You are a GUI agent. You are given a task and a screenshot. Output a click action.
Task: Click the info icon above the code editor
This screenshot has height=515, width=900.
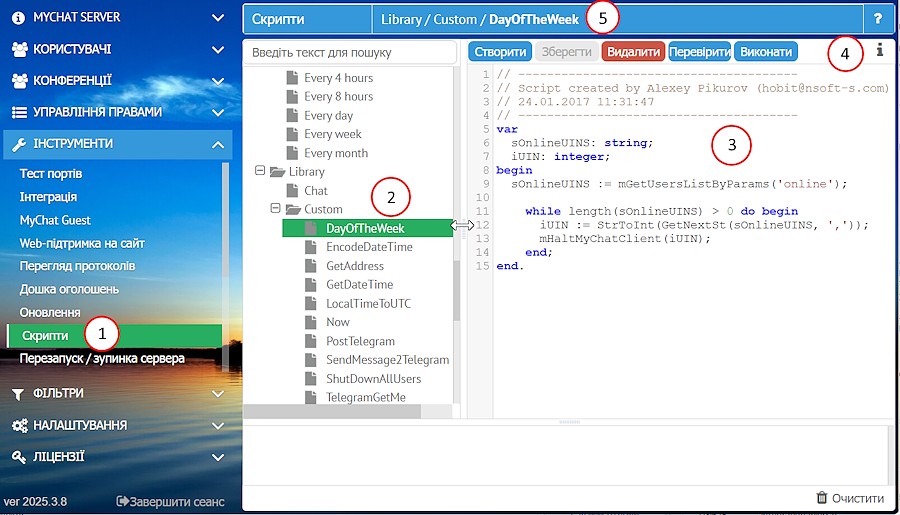click(x=880, y=50)
